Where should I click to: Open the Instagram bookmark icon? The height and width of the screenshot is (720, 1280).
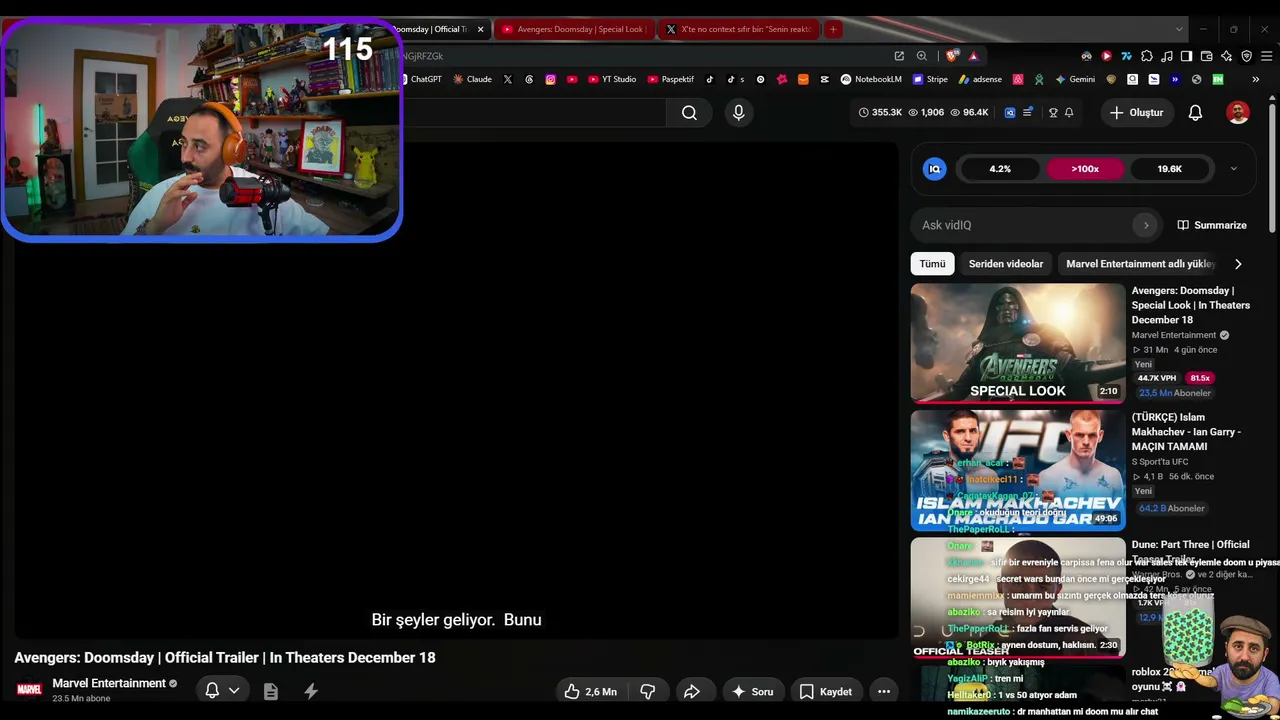click(x=550, y=79)
